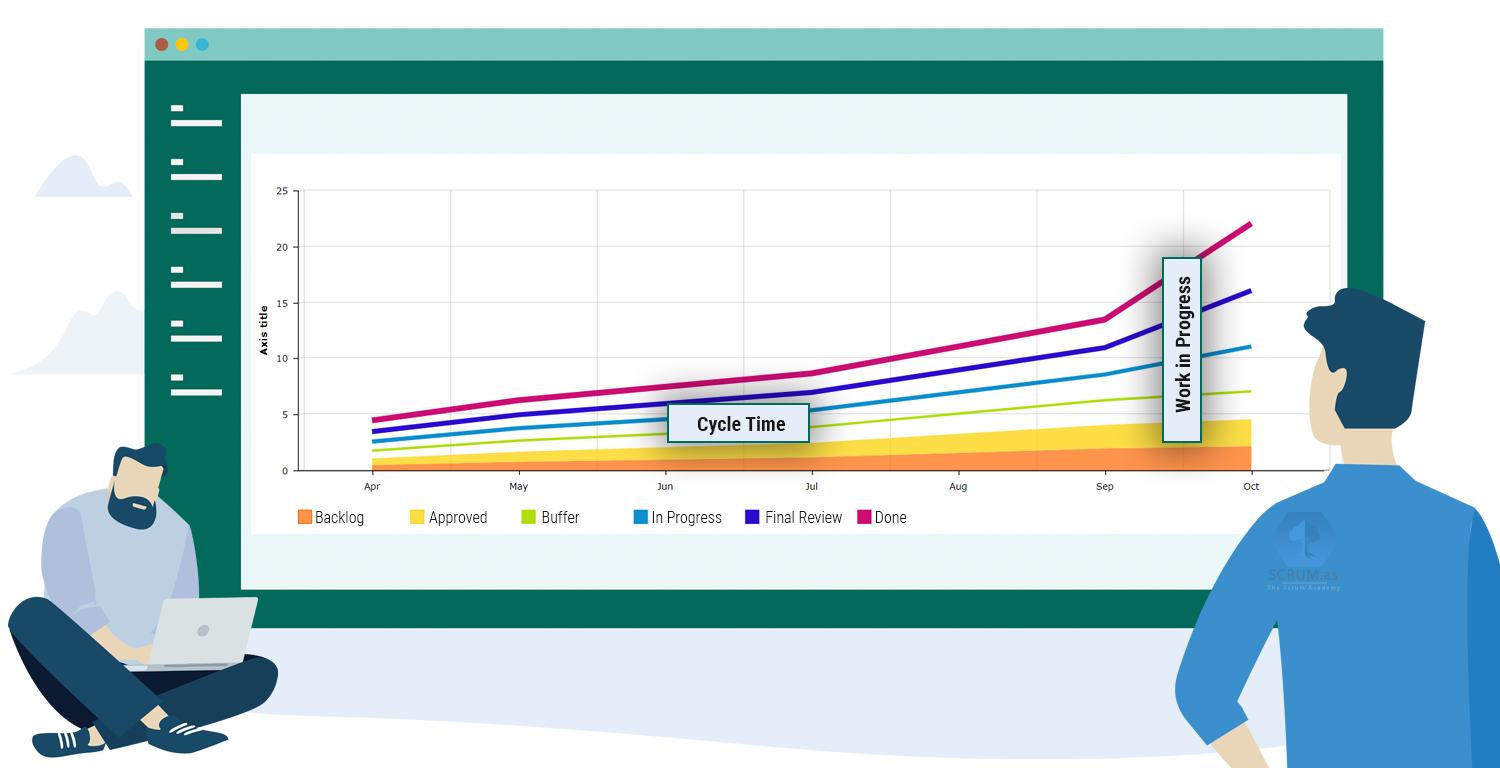
Task: Select the orange Backlog legend swatch
Action: [305, 517]
